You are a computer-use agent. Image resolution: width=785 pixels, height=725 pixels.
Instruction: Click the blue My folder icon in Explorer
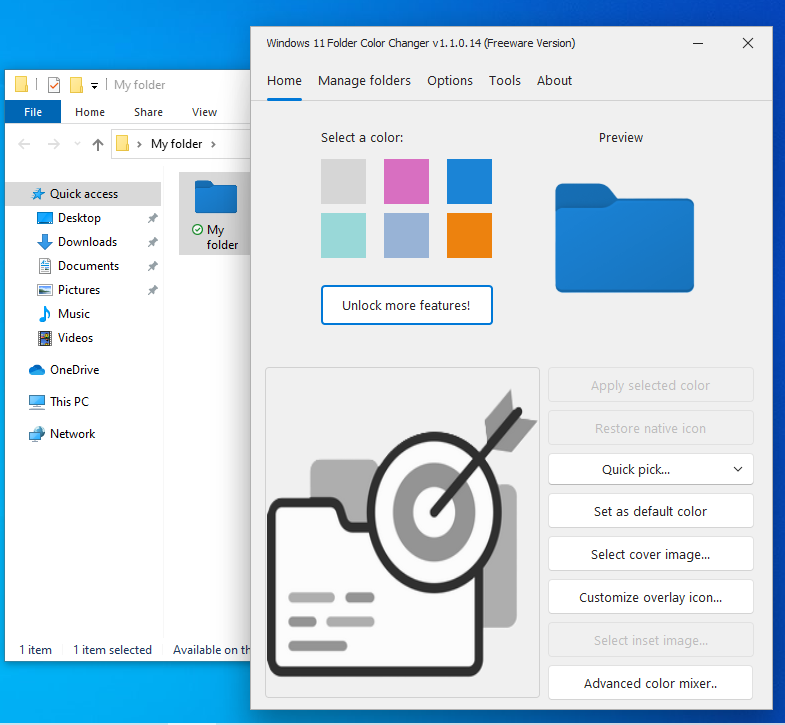(215, 197)
